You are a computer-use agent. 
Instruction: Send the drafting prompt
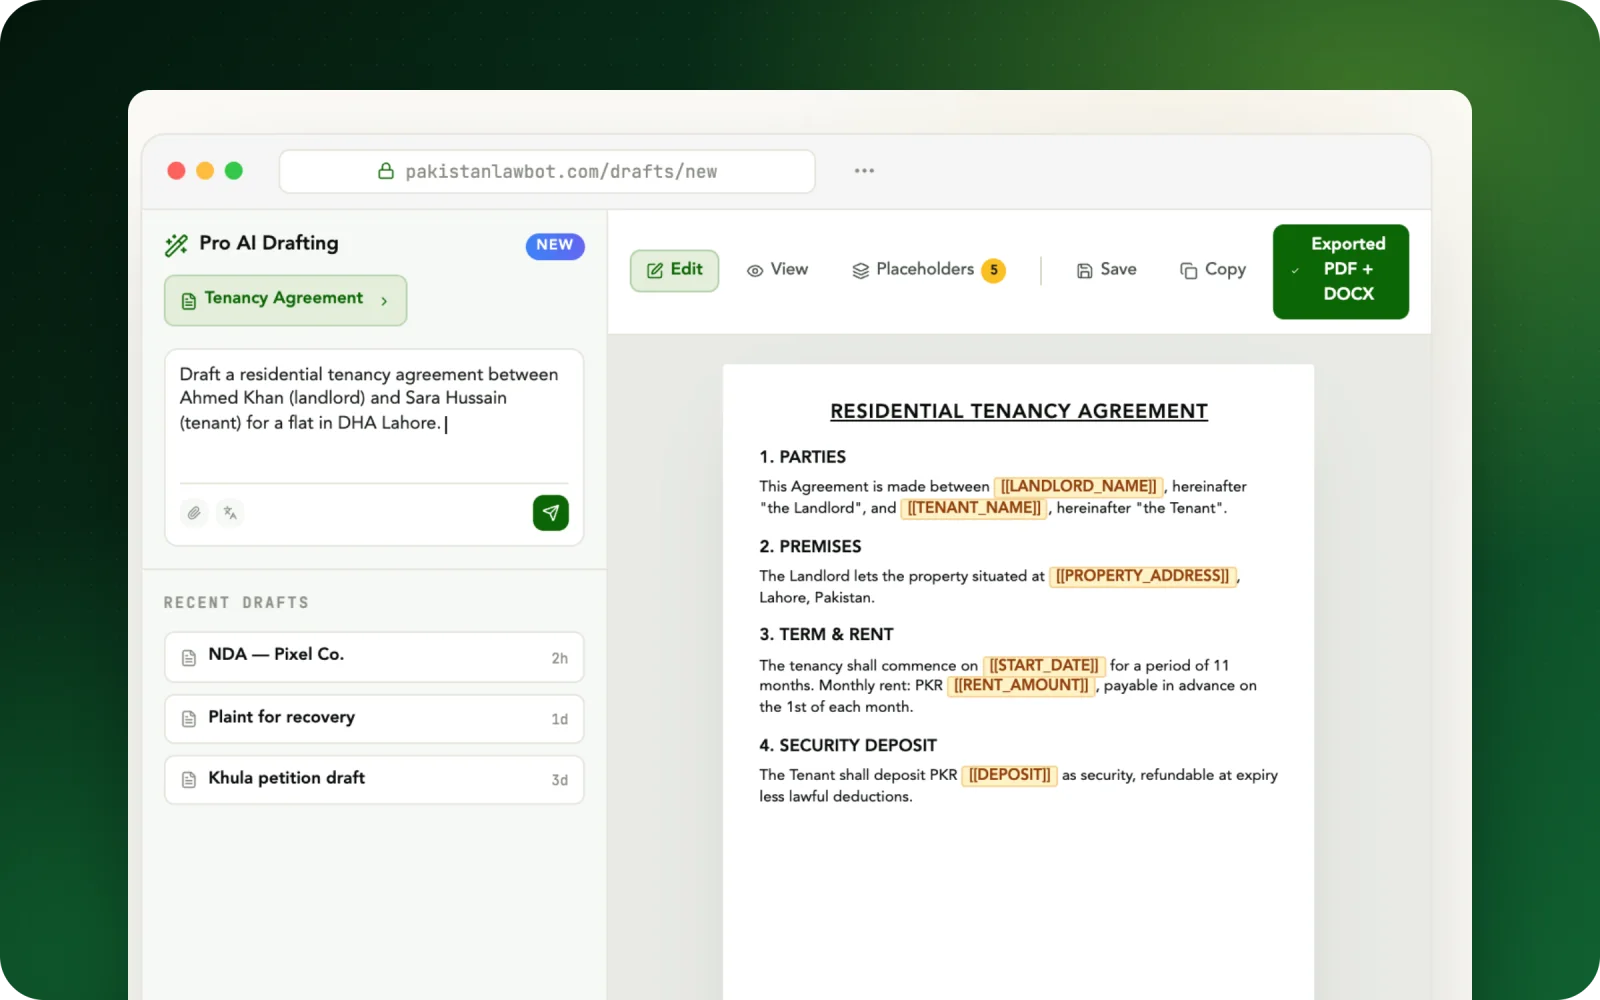[551, 513]
